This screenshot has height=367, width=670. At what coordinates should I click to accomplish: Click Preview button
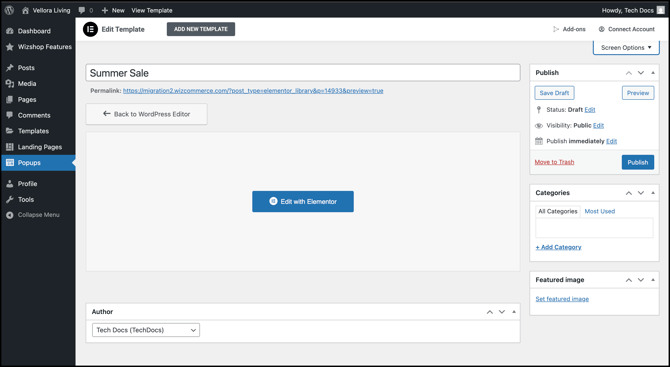point(638,93)
